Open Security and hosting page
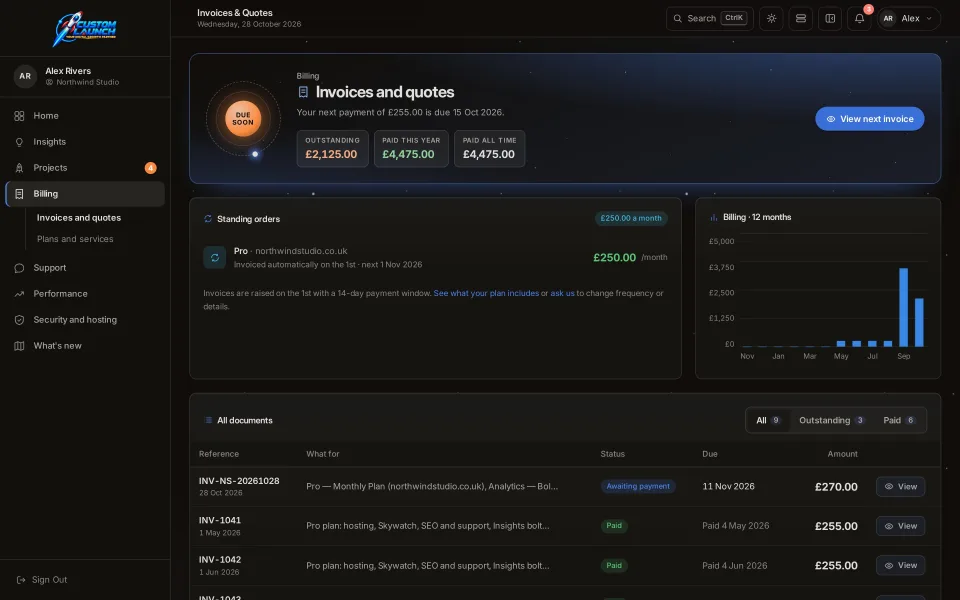 (84, 320)
